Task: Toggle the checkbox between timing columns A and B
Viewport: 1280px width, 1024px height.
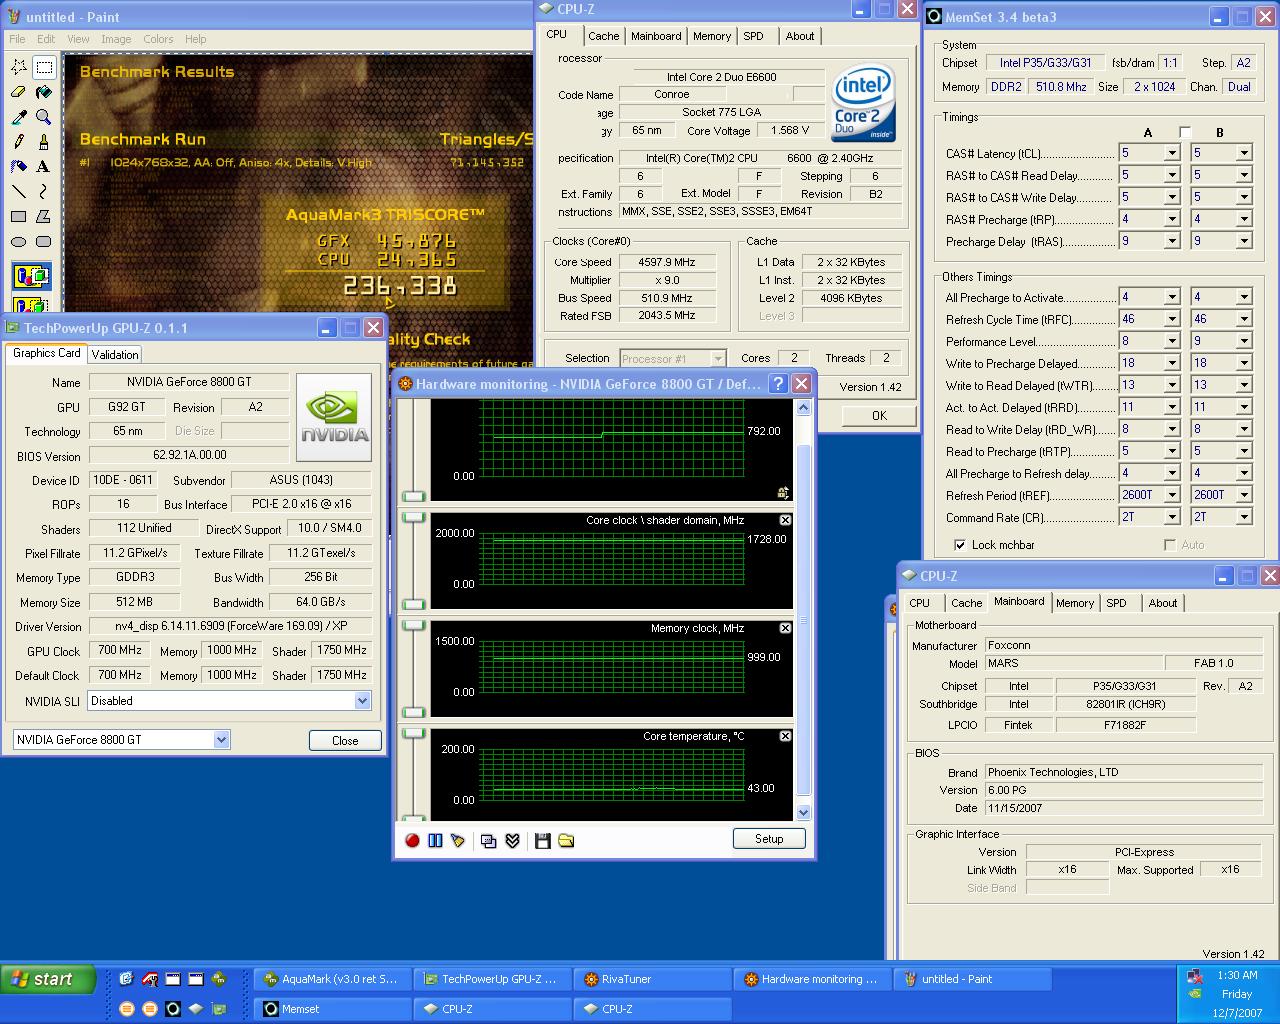Action: (1185, 132)
